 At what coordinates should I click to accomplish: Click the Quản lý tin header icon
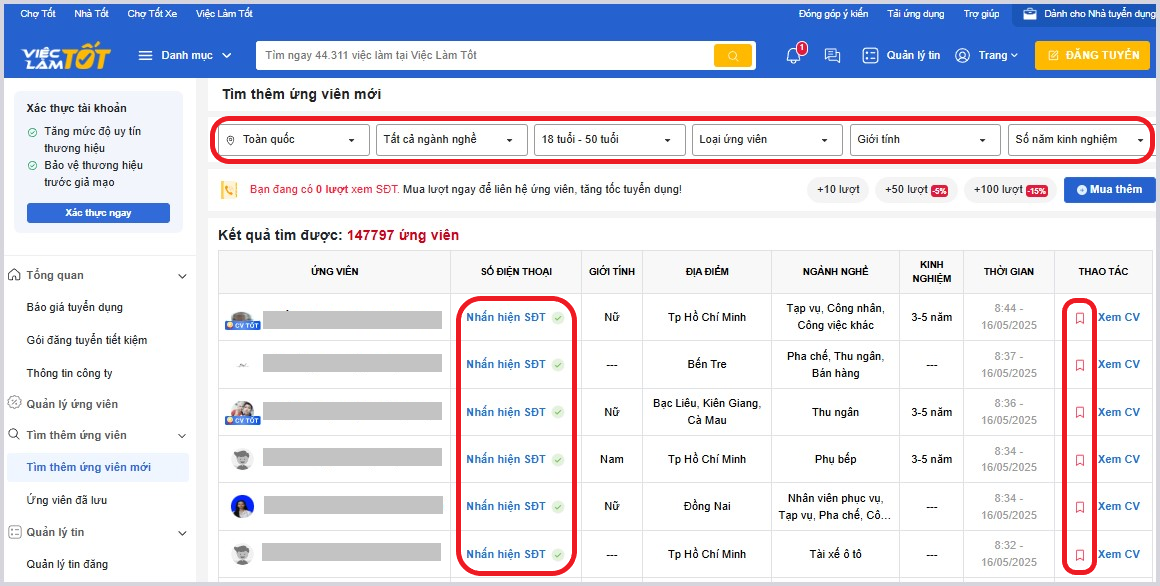coord(870,55)
